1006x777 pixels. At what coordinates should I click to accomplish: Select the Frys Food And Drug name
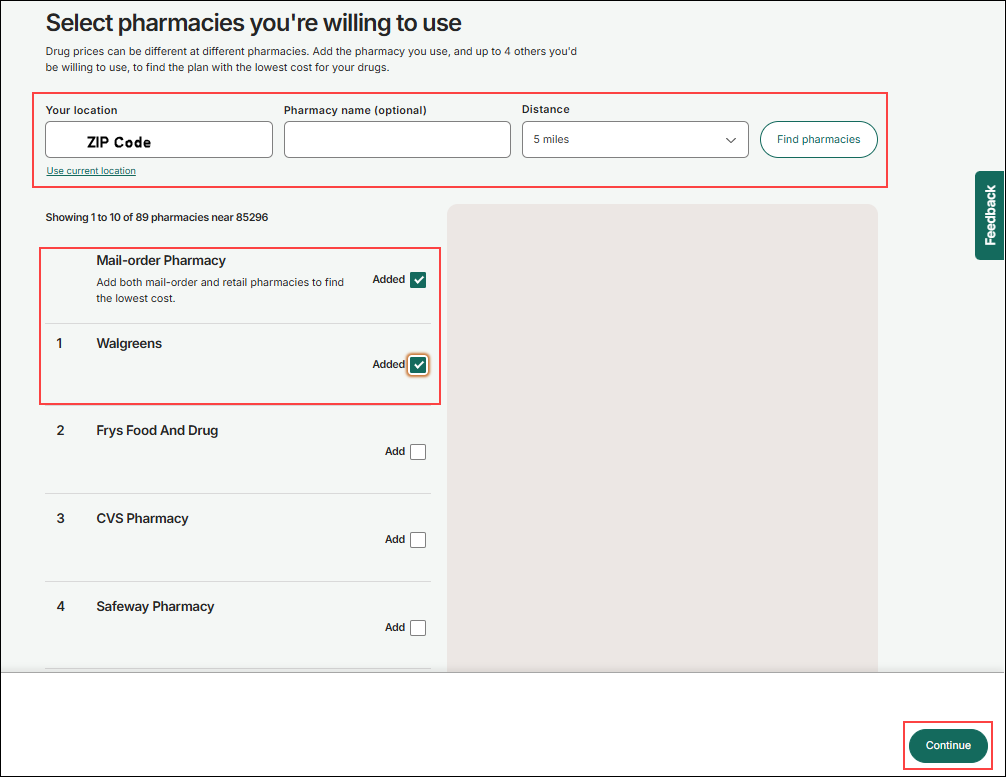(x=157, y=431)
